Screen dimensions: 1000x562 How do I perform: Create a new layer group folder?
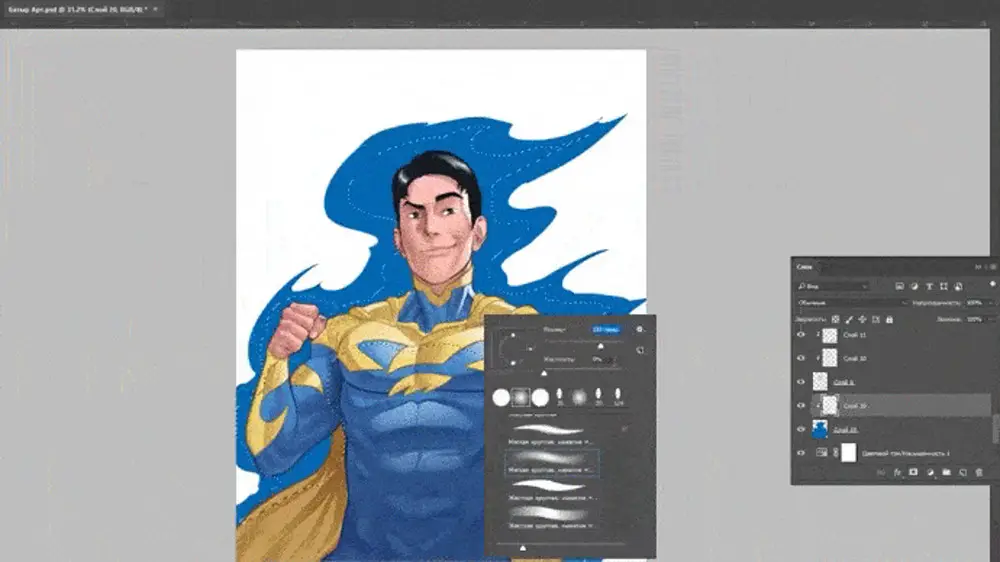coord(946,471)
